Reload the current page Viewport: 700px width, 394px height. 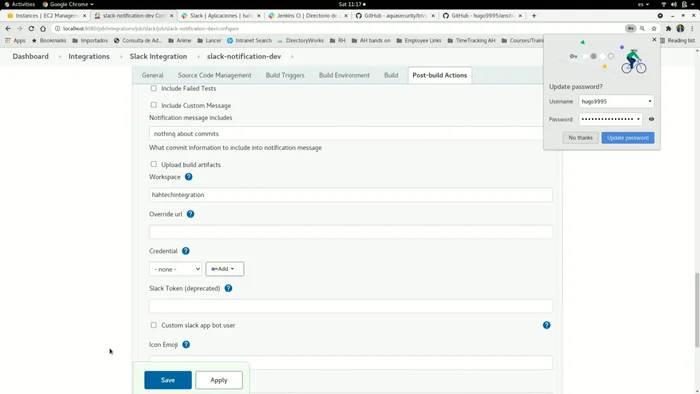31,29
